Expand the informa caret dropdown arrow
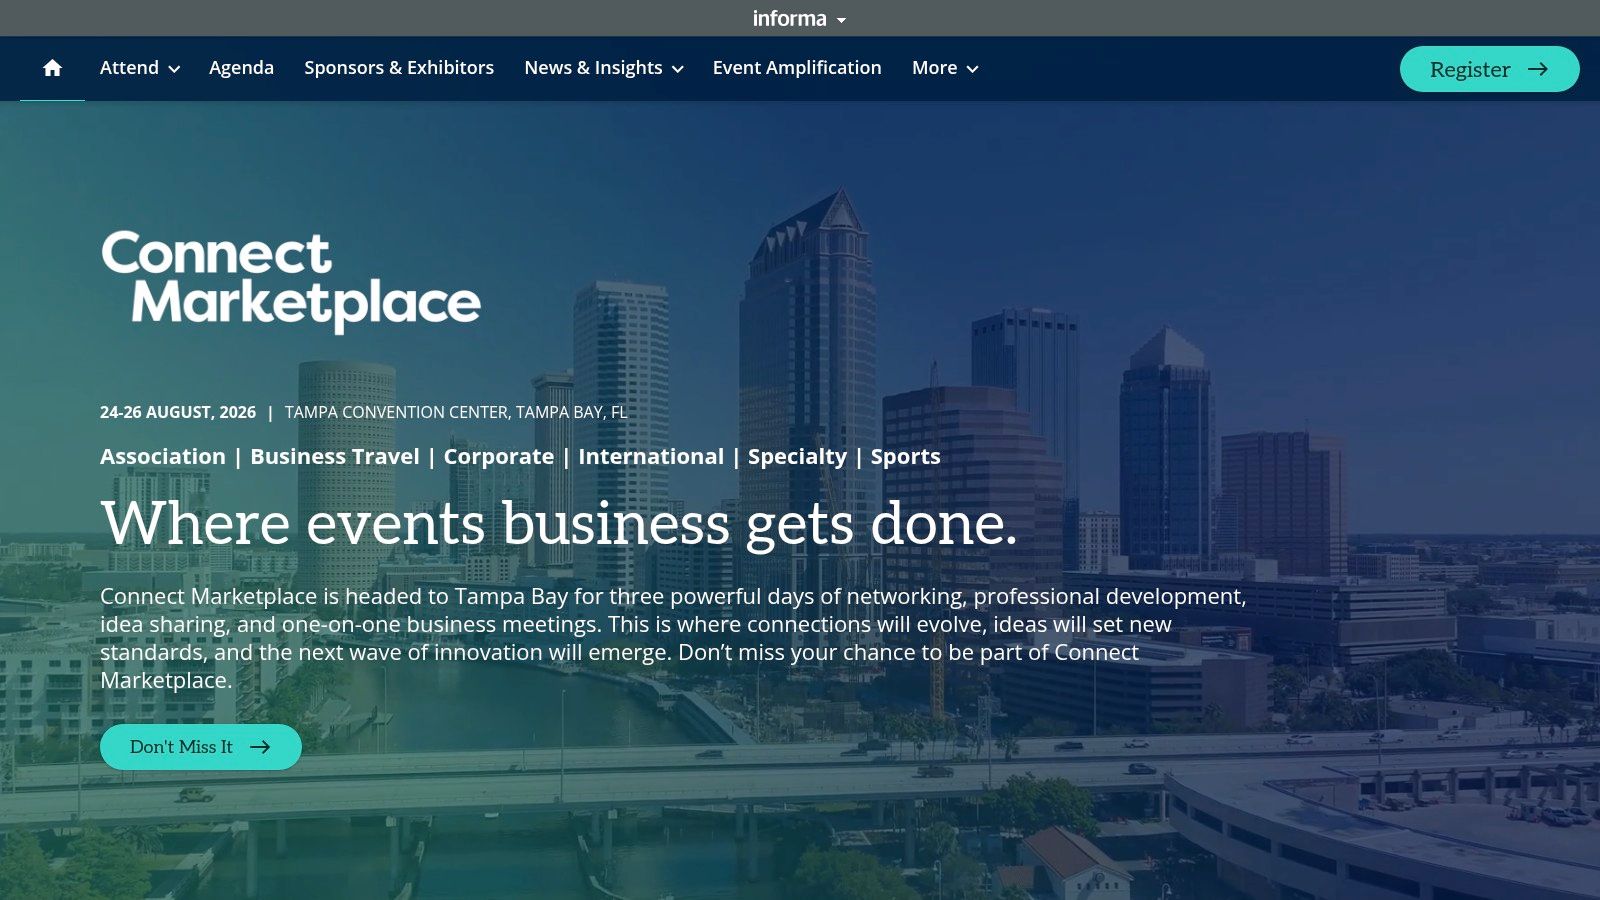Image resolution: width=1600 pixels, height=900 pixels. (841, 20)
